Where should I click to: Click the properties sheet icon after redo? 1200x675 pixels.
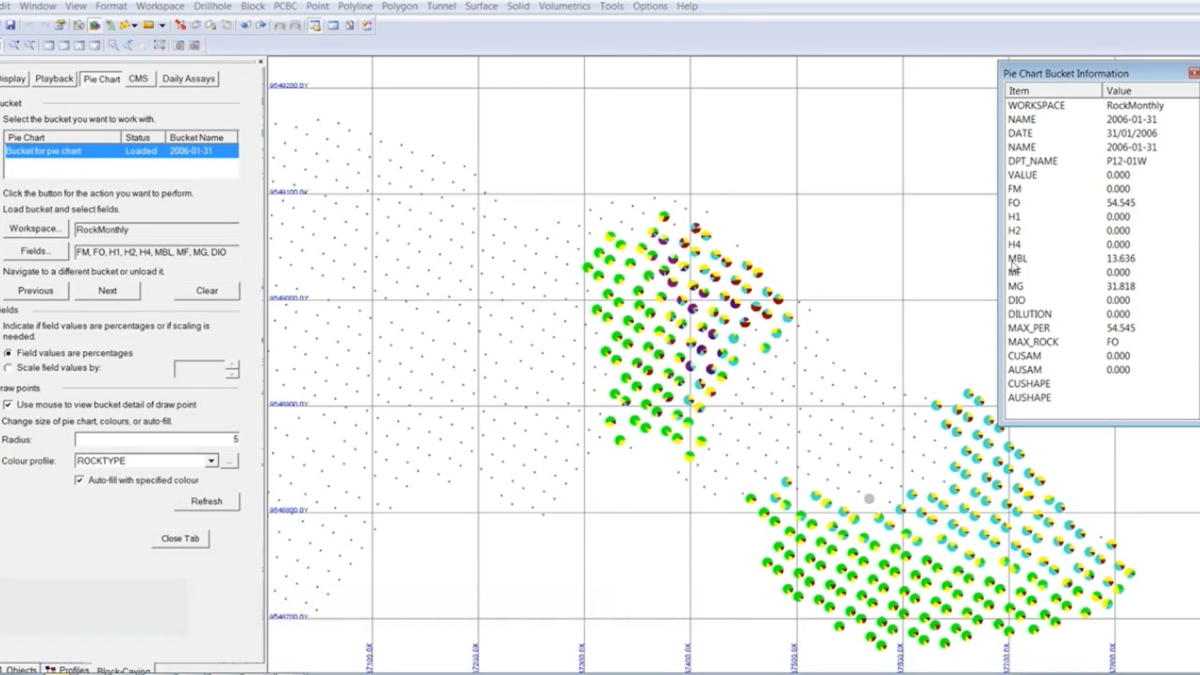tap(60, 25)
